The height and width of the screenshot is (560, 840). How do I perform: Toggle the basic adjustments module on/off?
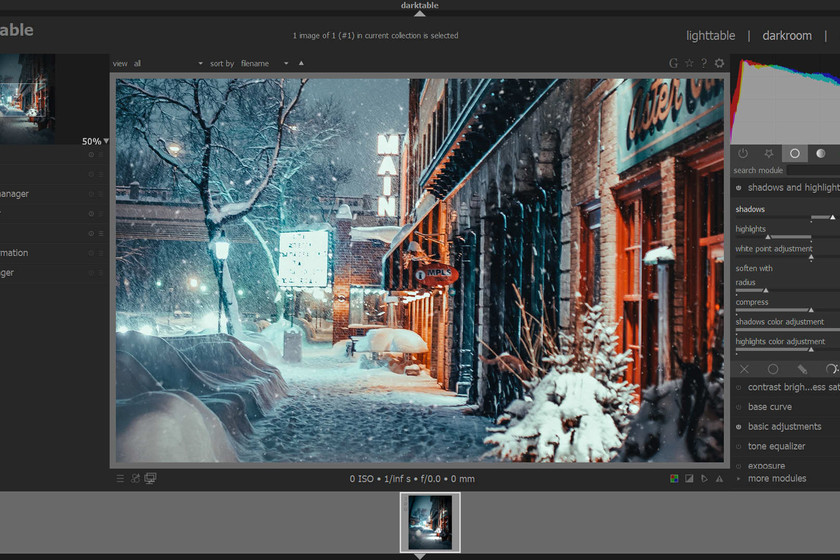(x=739, y=427)
